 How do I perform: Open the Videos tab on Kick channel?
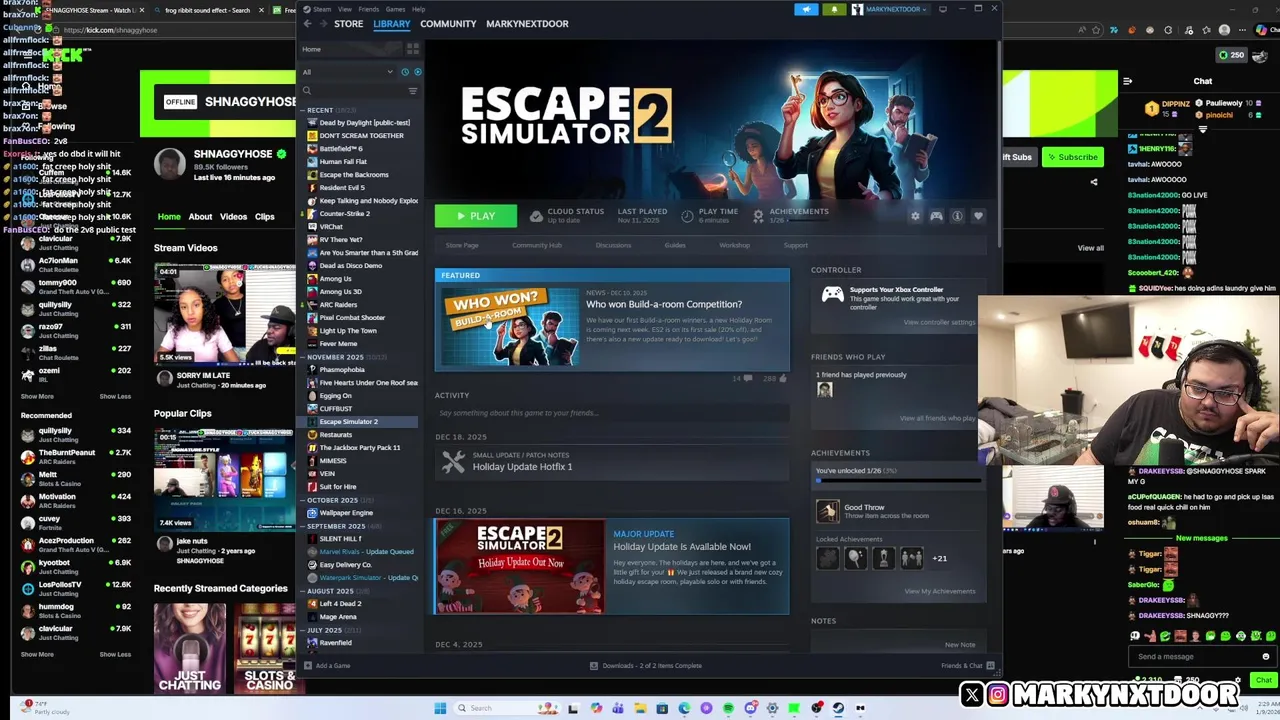(x=233, y=217)
